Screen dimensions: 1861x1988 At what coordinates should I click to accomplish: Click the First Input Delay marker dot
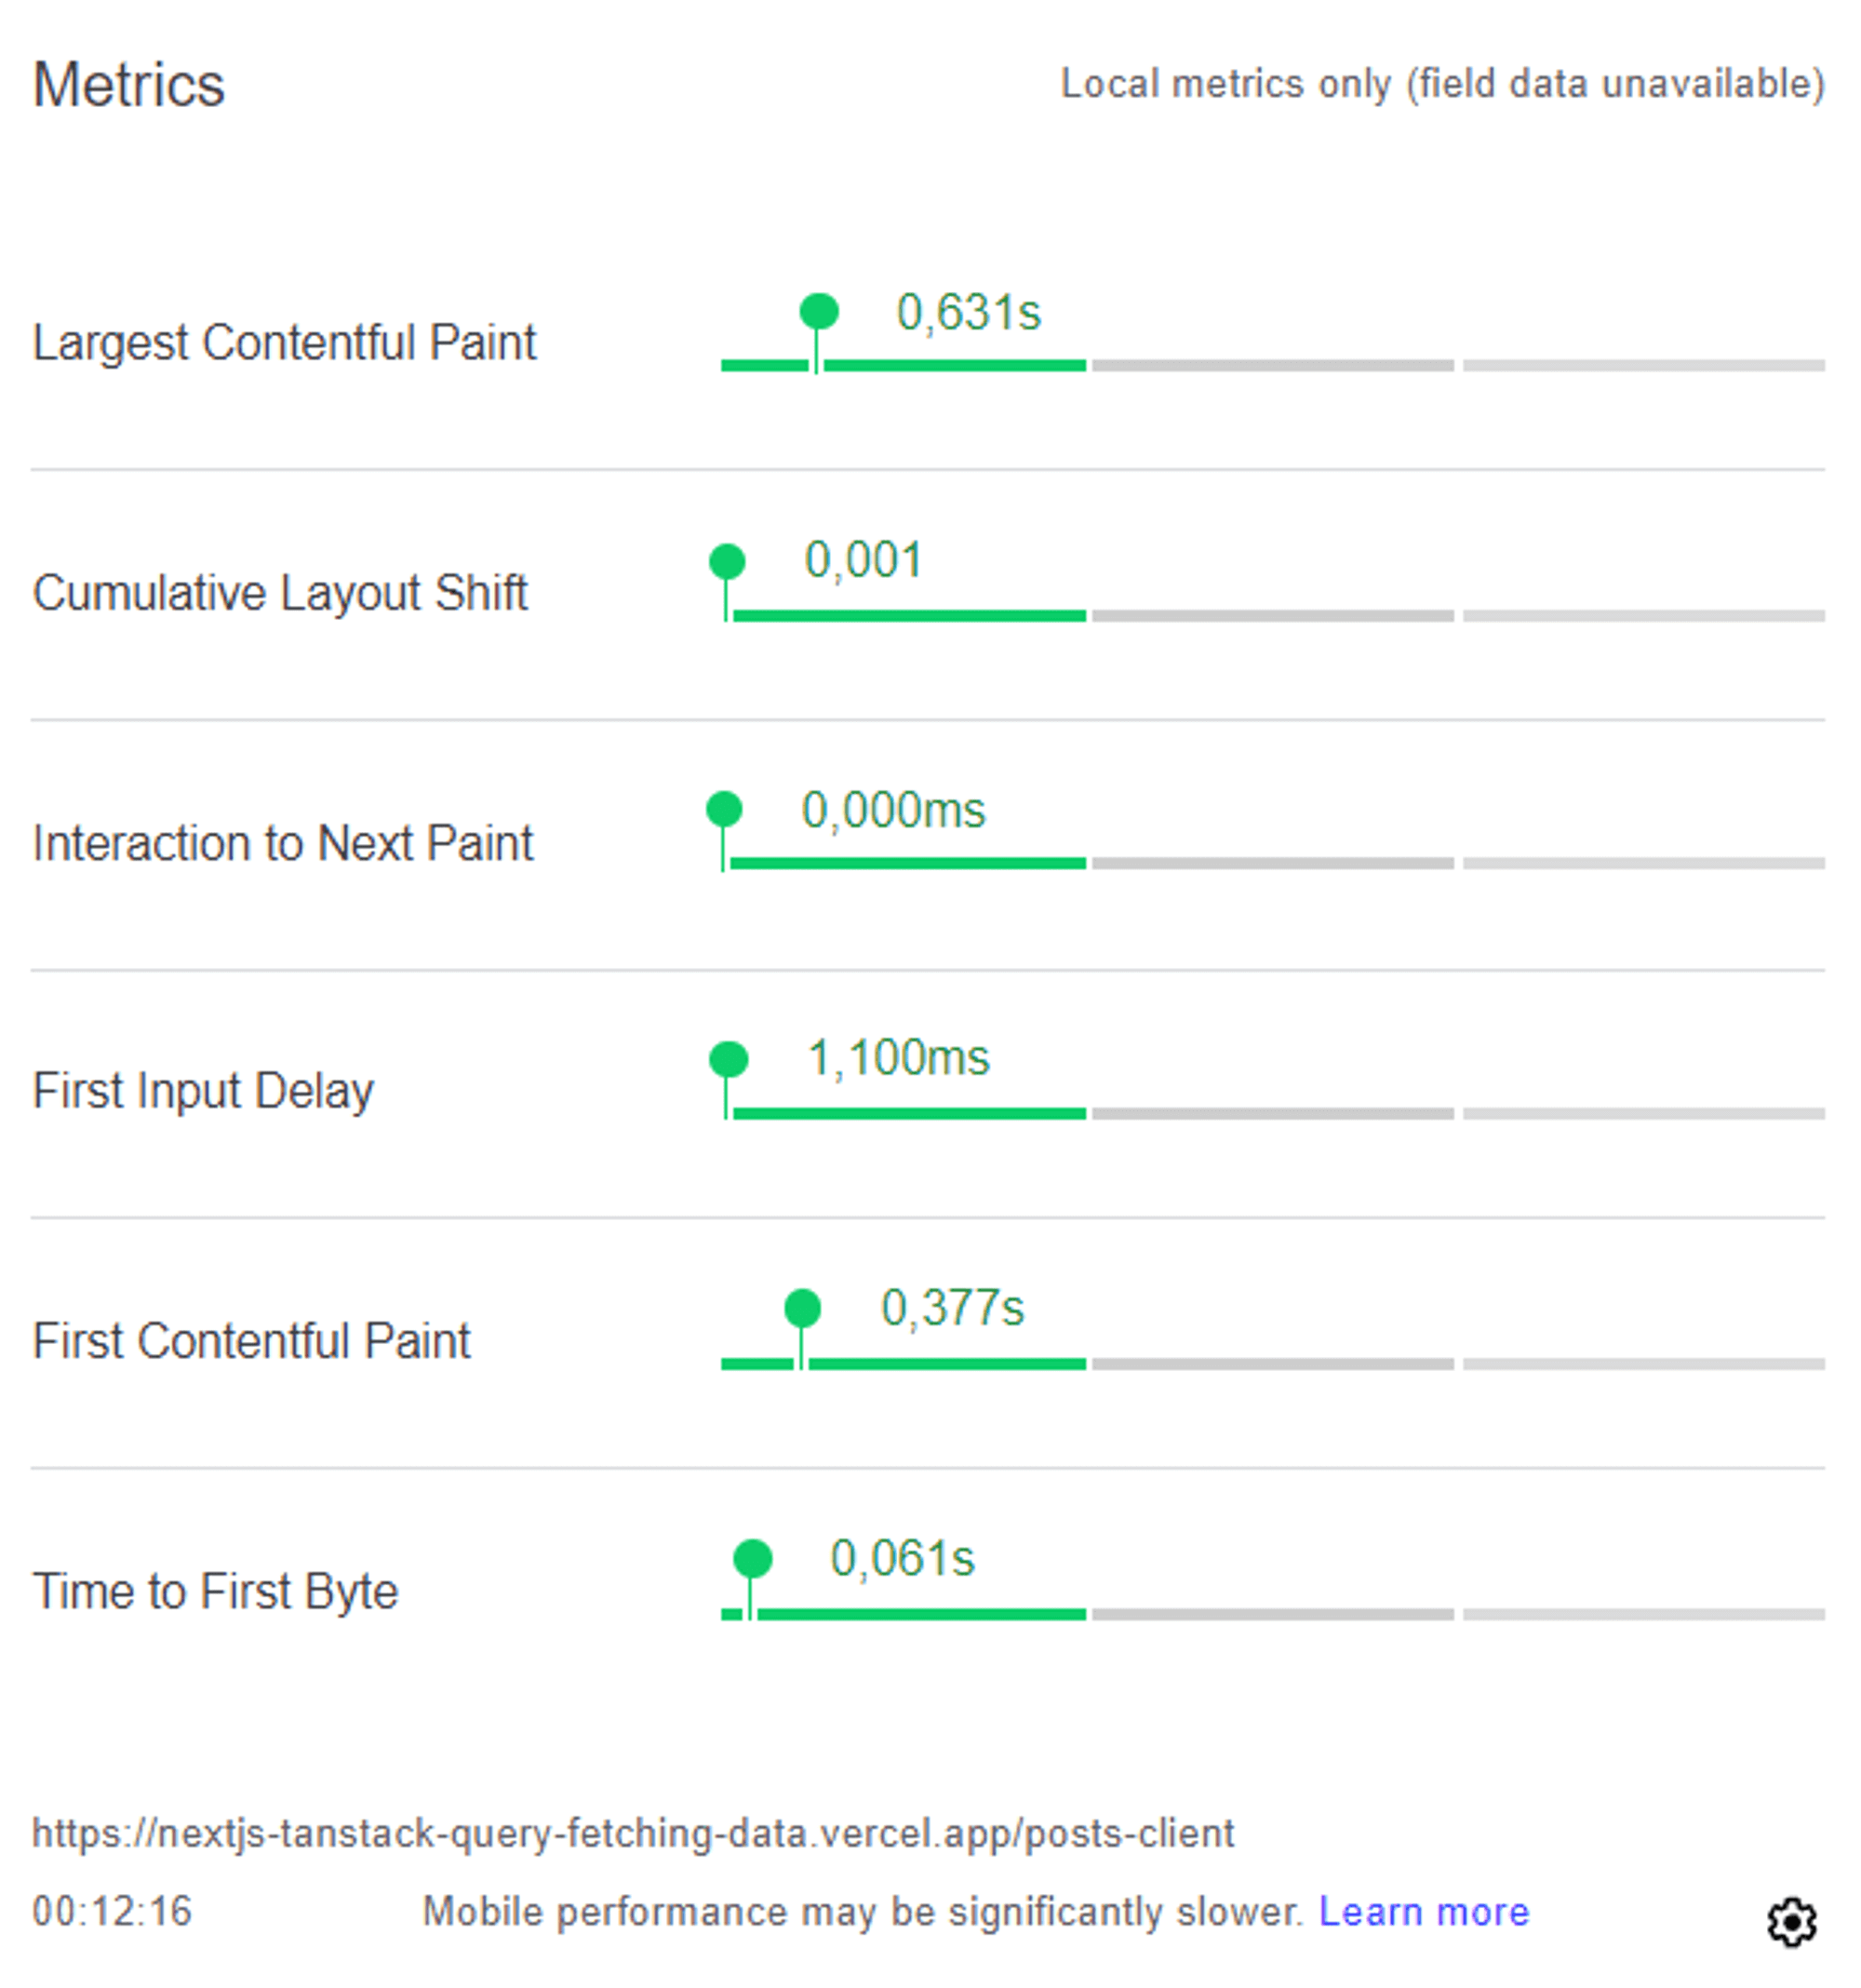click(728, 1059)
